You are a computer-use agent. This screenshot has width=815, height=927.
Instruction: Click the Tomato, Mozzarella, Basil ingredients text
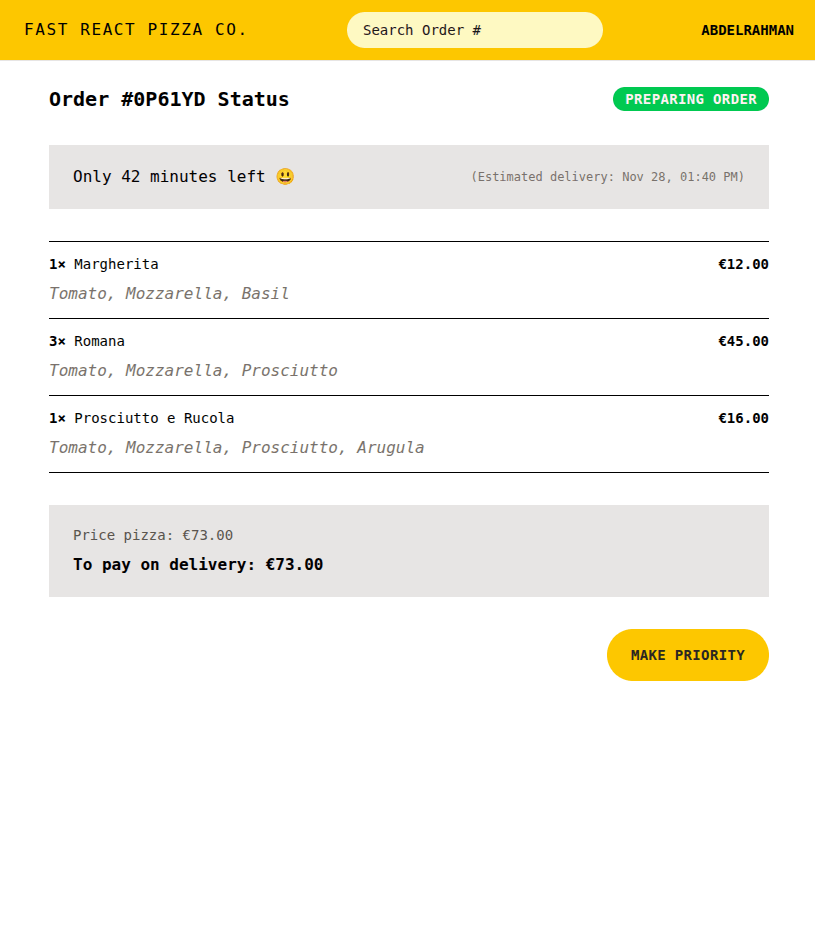pyautogui.click(x=169, y=294)
